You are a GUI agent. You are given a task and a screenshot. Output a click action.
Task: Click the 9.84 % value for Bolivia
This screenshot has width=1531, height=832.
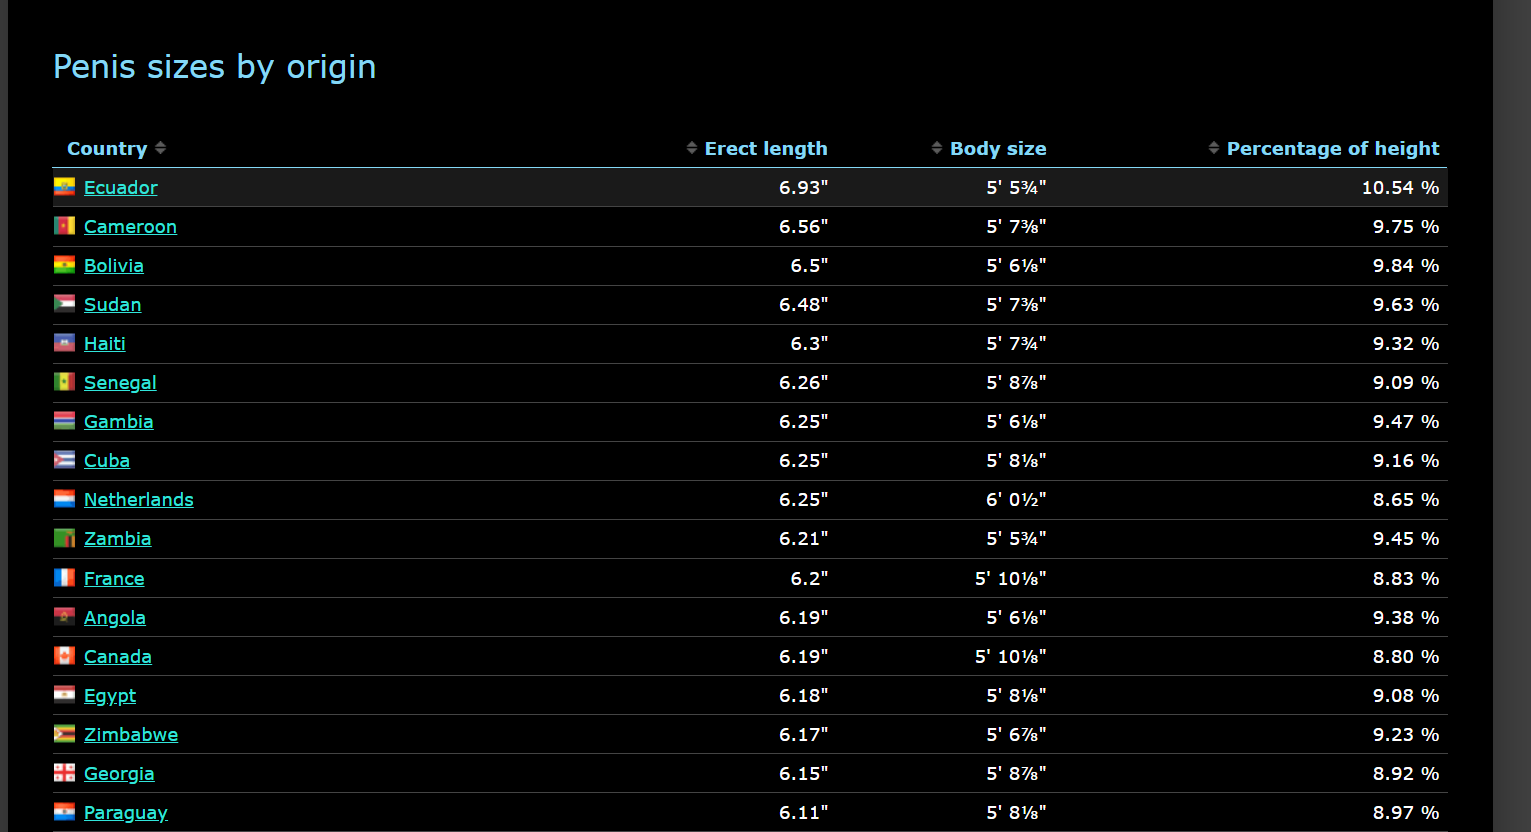click(1406, 265)
